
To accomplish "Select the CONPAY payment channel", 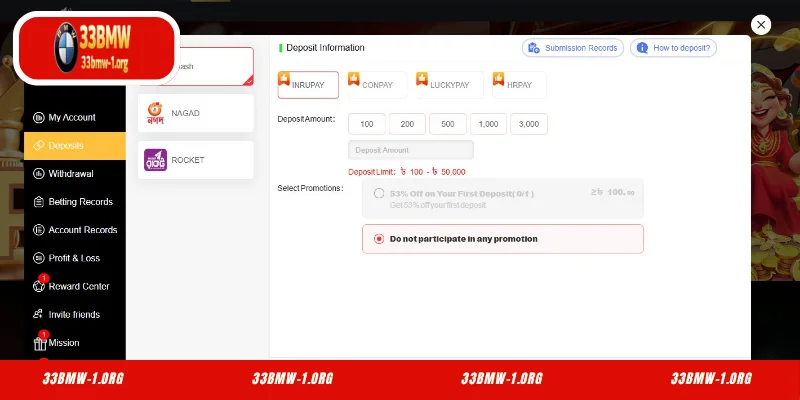I will click(x=377, y=85).
